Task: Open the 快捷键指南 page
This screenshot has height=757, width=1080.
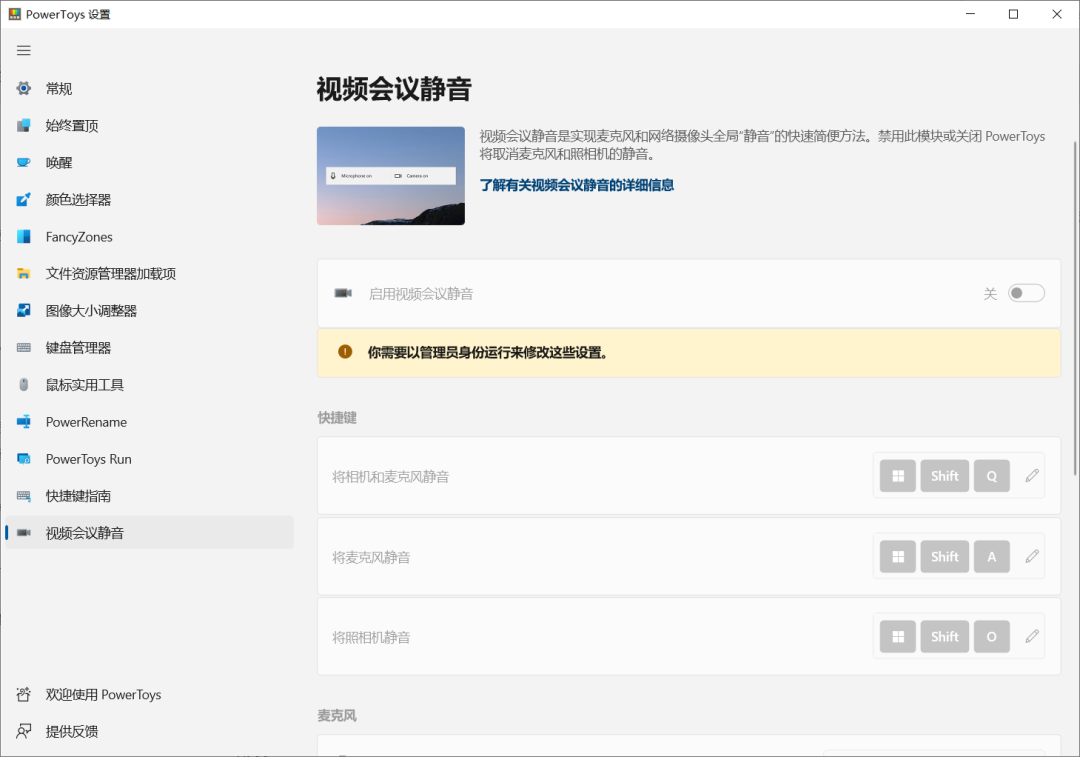Action: coord(78,496)
